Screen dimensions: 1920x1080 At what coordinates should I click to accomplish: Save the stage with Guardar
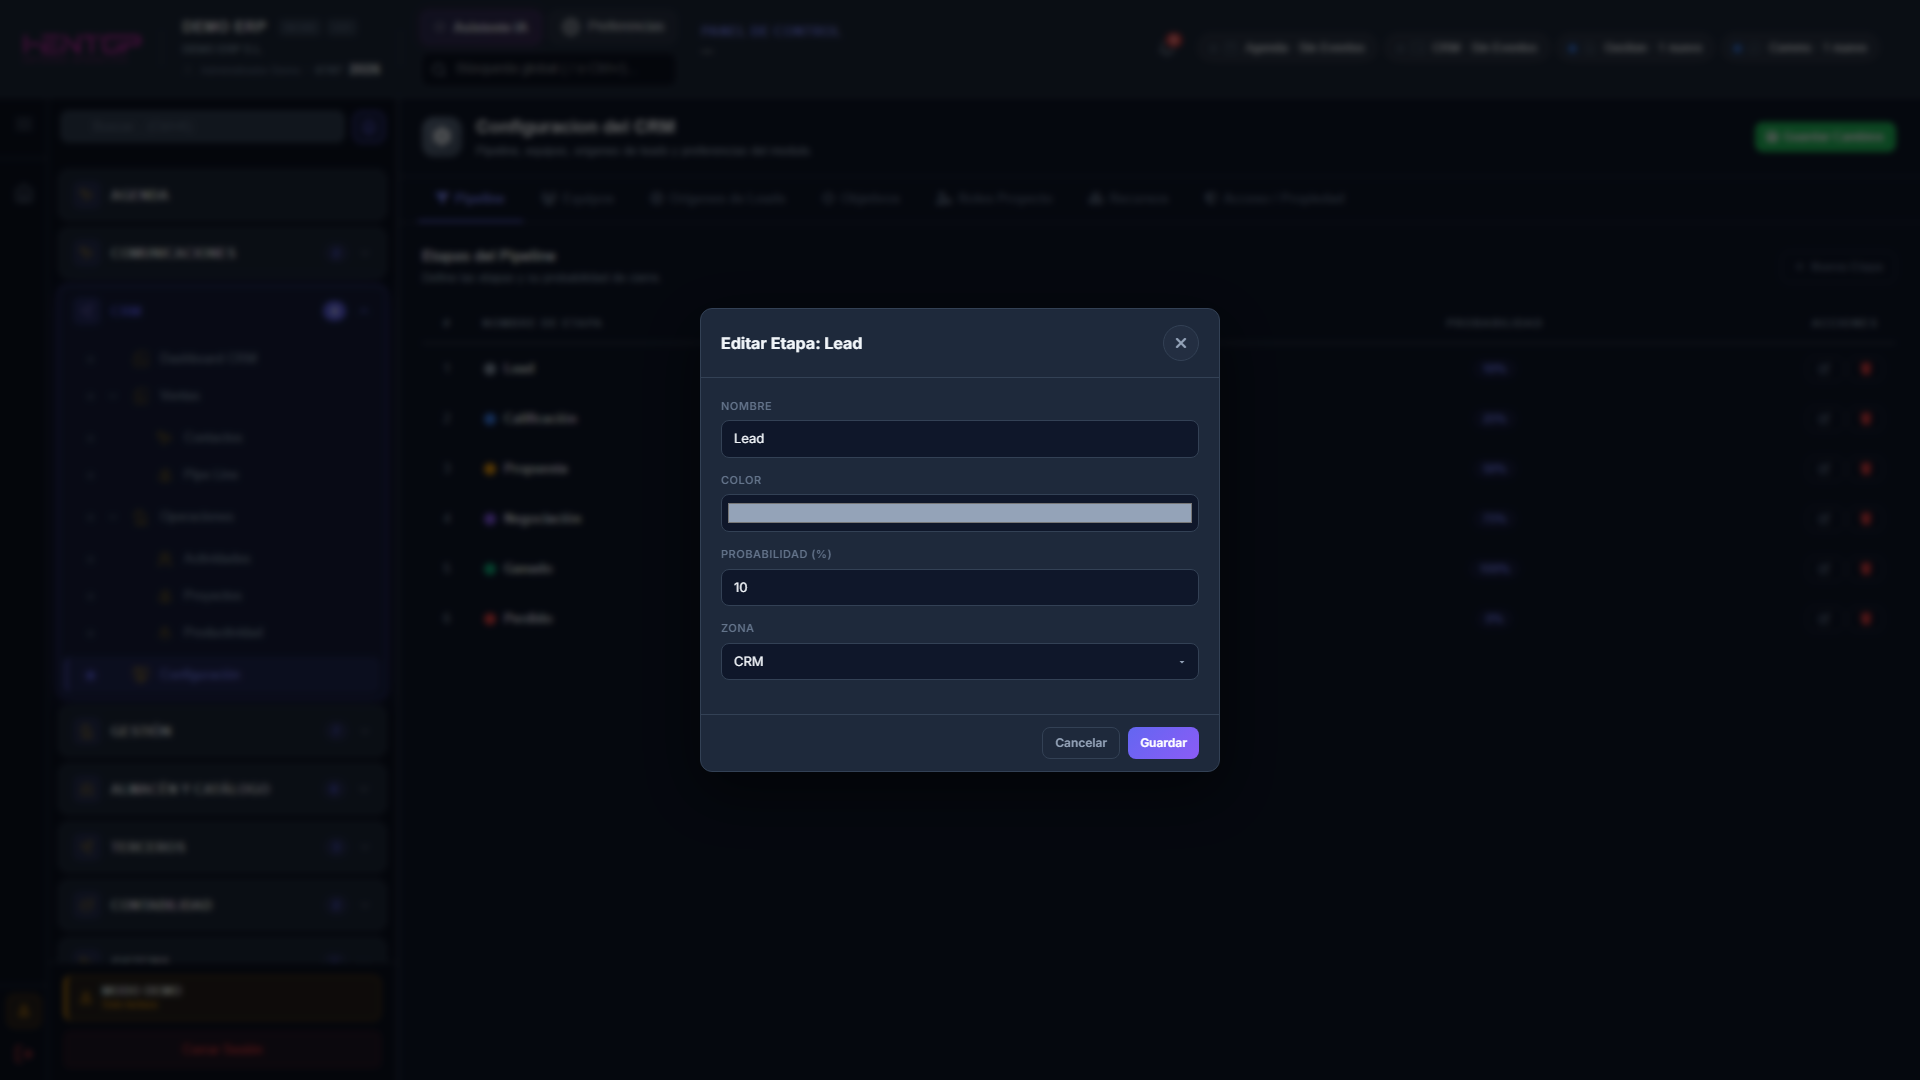point(1163,743)
